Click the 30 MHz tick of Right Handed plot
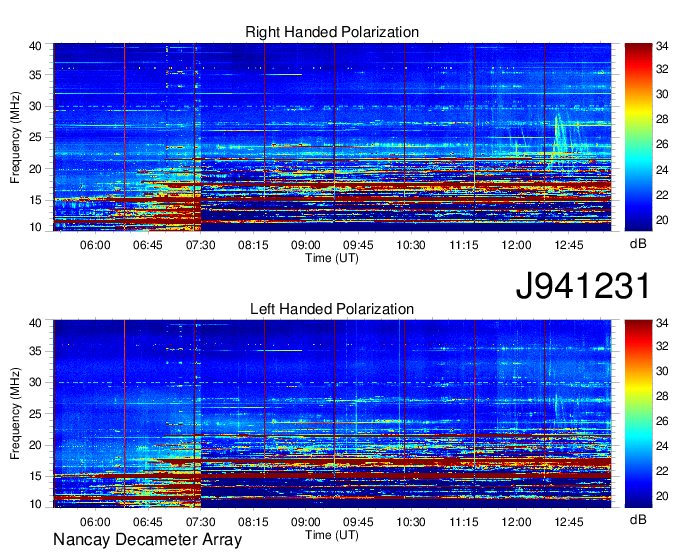 35,106
